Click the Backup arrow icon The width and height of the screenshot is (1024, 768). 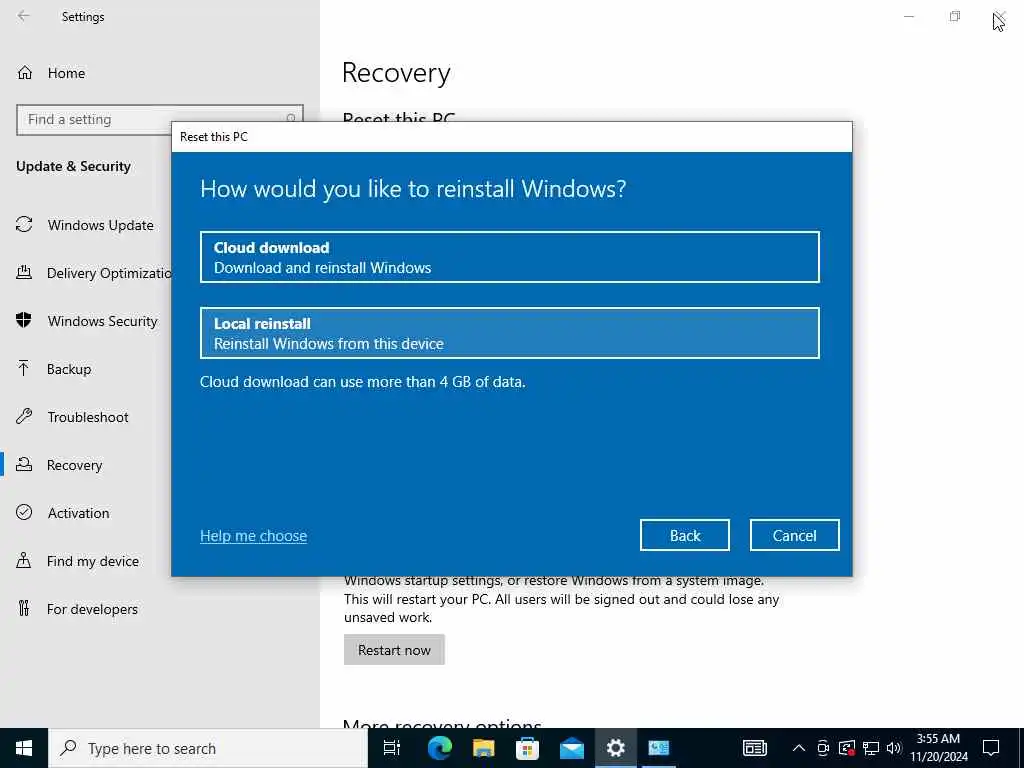24,368
